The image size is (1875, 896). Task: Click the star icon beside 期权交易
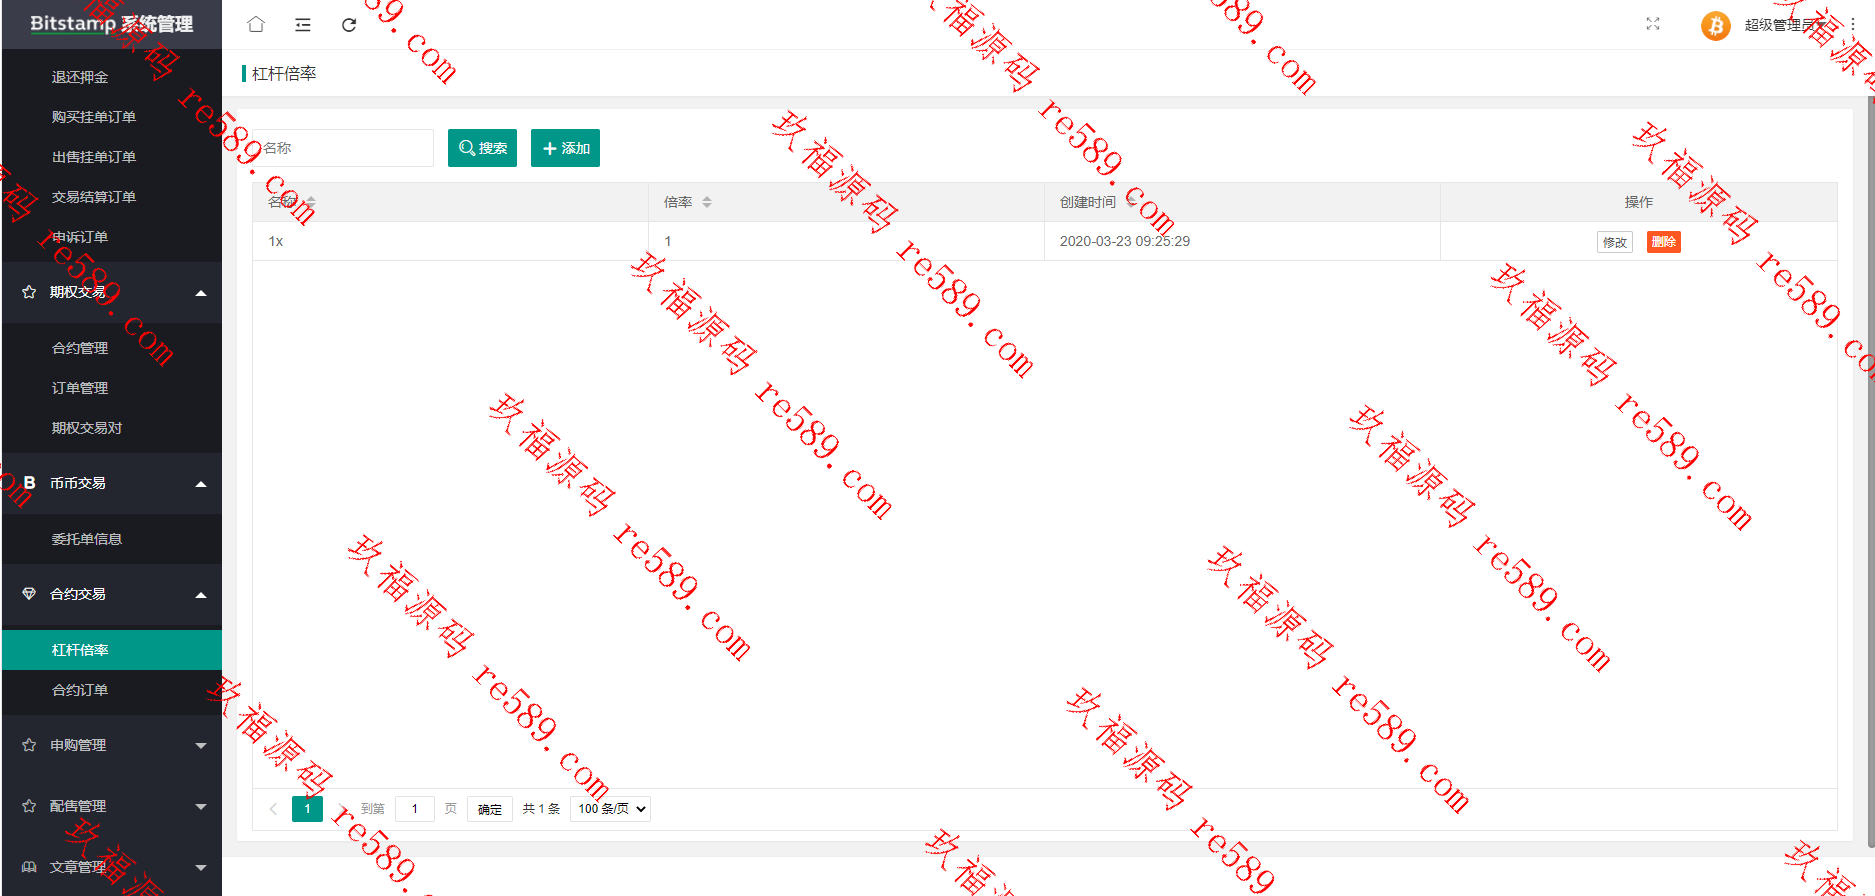(29, 292)
